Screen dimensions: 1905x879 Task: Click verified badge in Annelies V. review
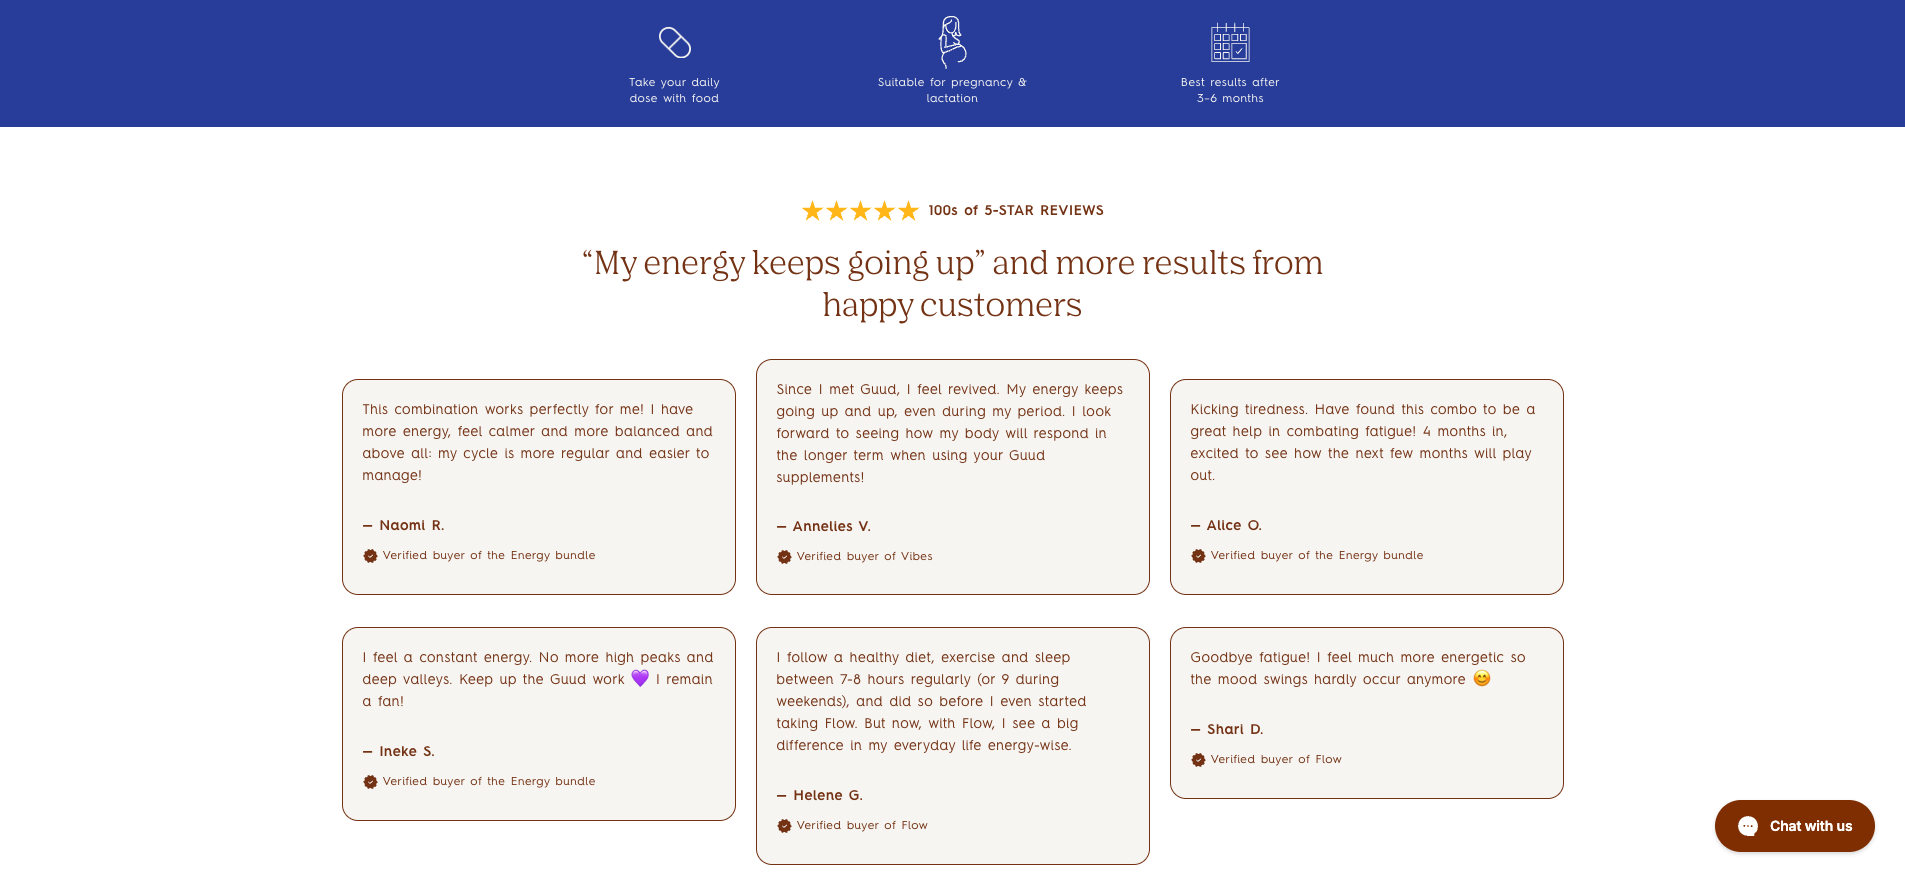(x=784, y=557)
